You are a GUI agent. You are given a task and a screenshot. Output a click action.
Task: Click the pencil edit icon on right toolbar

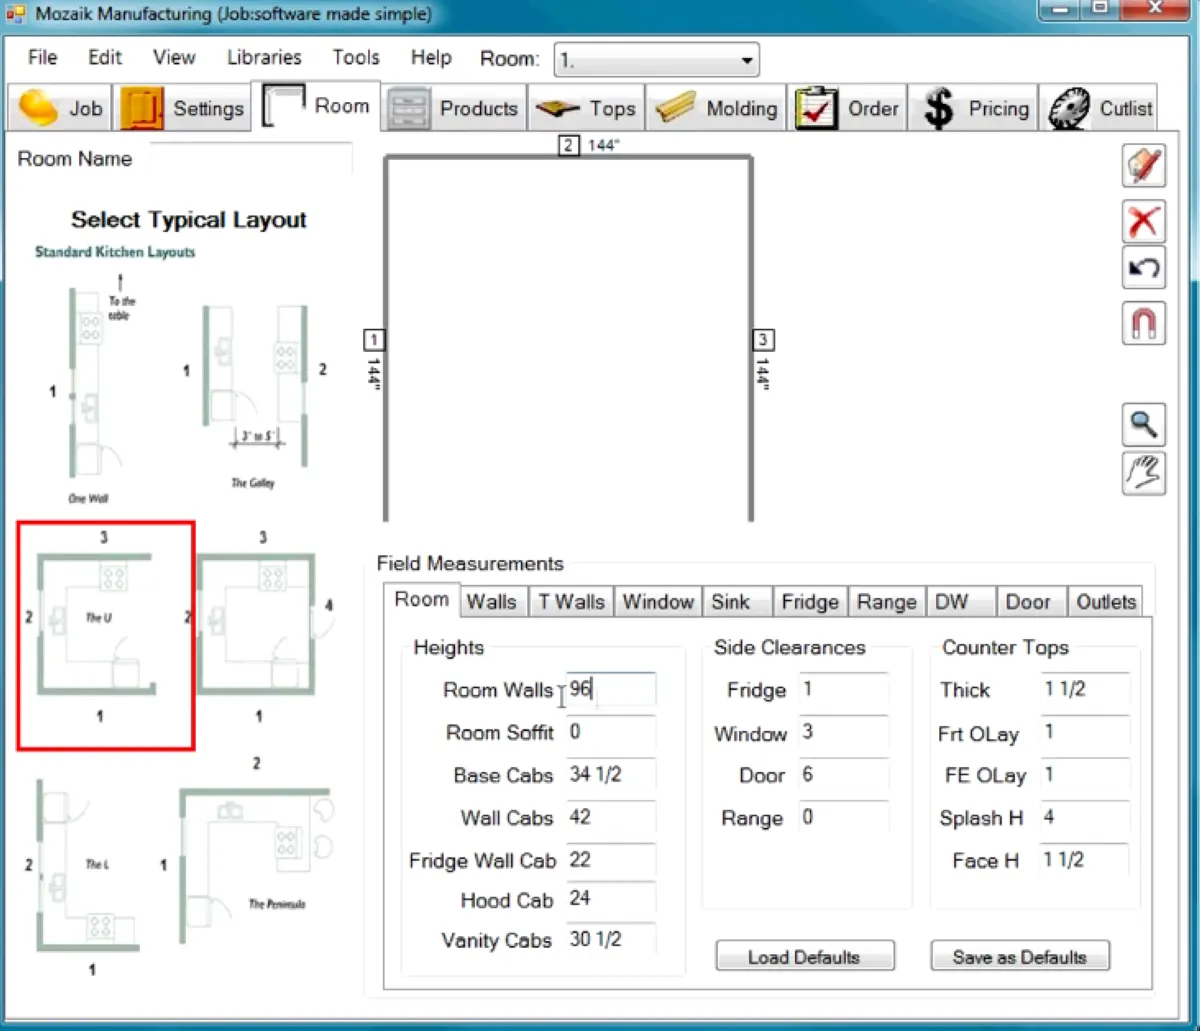pos(1143,166)
